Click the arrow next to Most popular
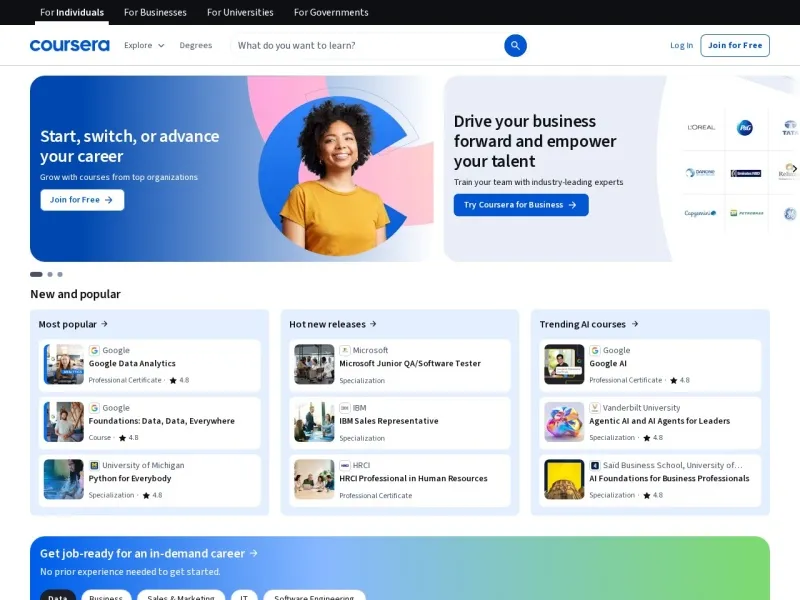 tap(105, 324)
